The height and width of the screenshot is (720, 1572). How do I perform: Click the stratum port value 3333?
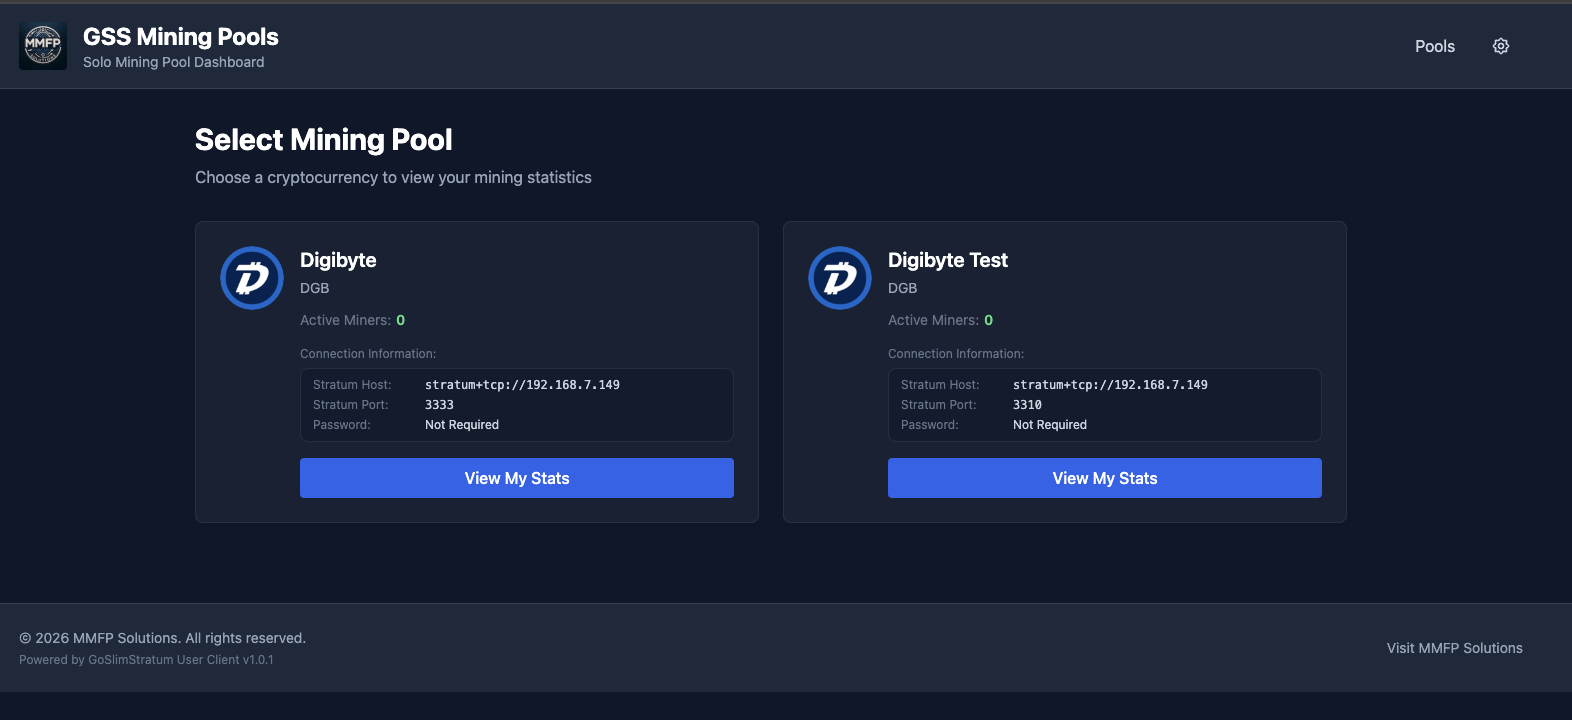click(439, 405)
